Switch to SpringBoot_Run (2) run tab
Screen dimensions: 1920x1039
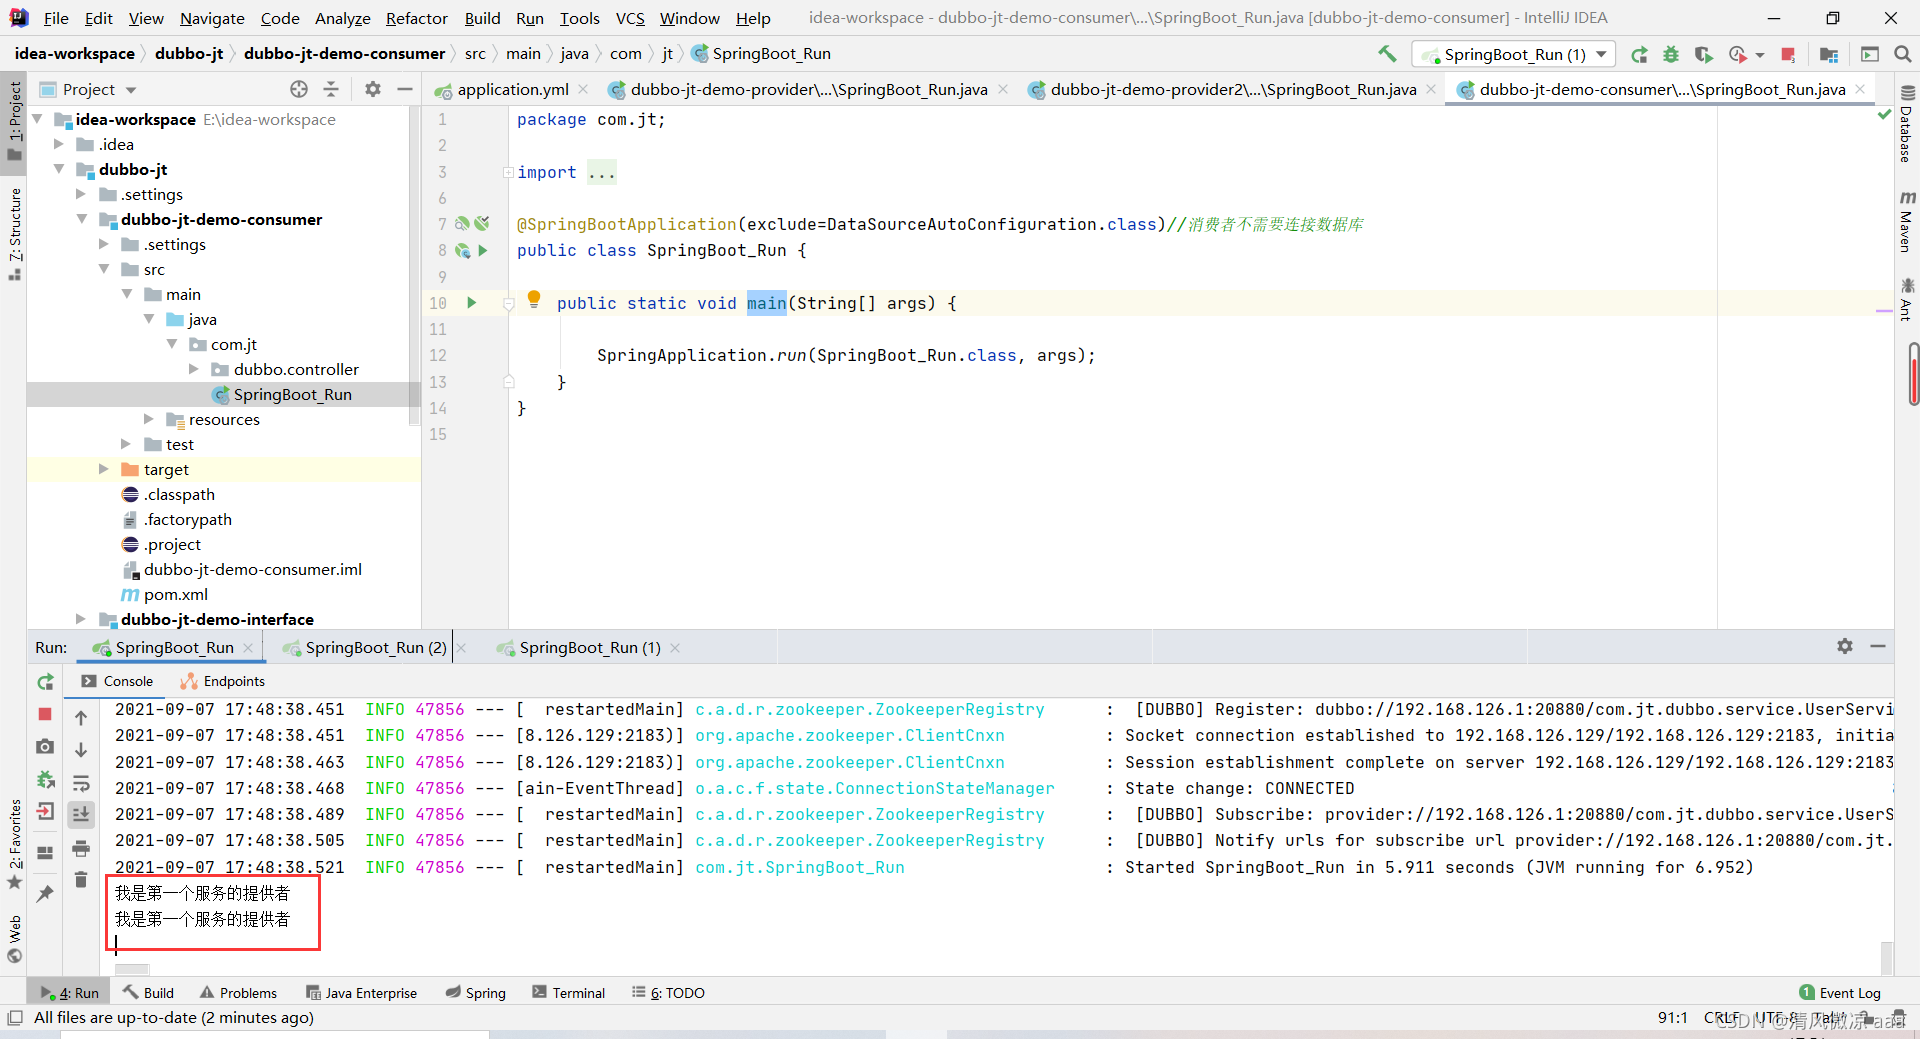click(376, 647)
